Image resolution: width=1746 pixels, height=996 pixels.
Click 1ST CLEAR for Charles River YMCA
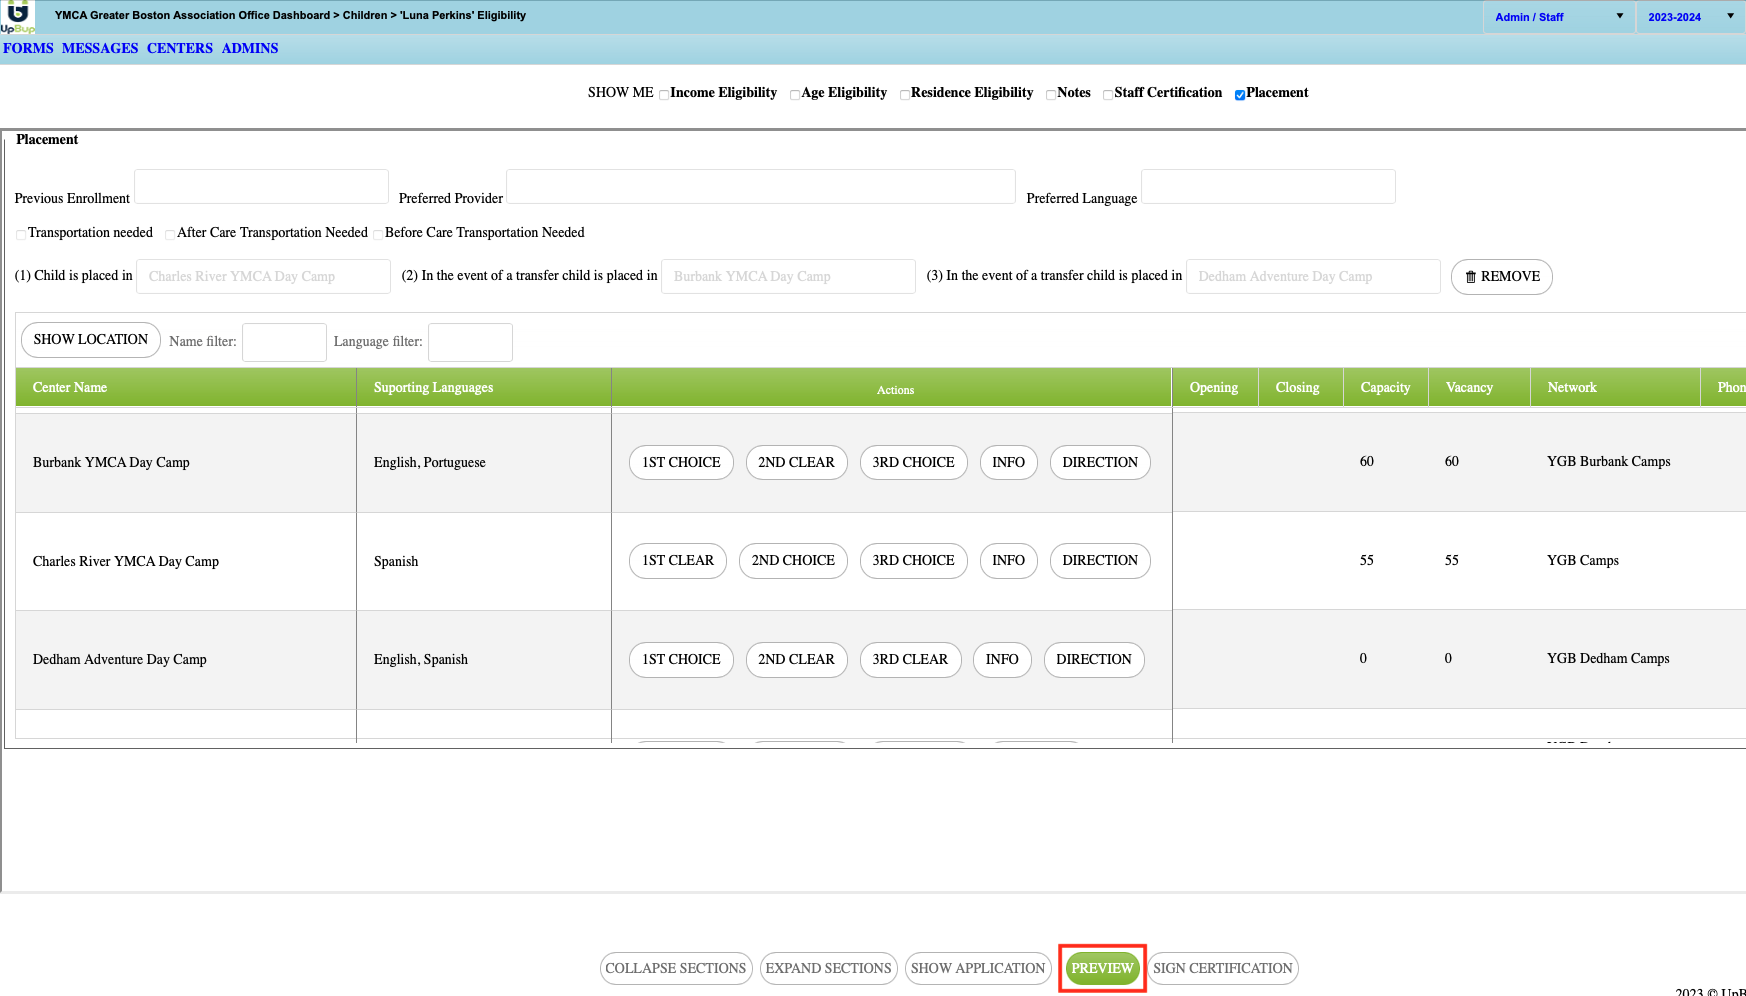coord(678,561)
